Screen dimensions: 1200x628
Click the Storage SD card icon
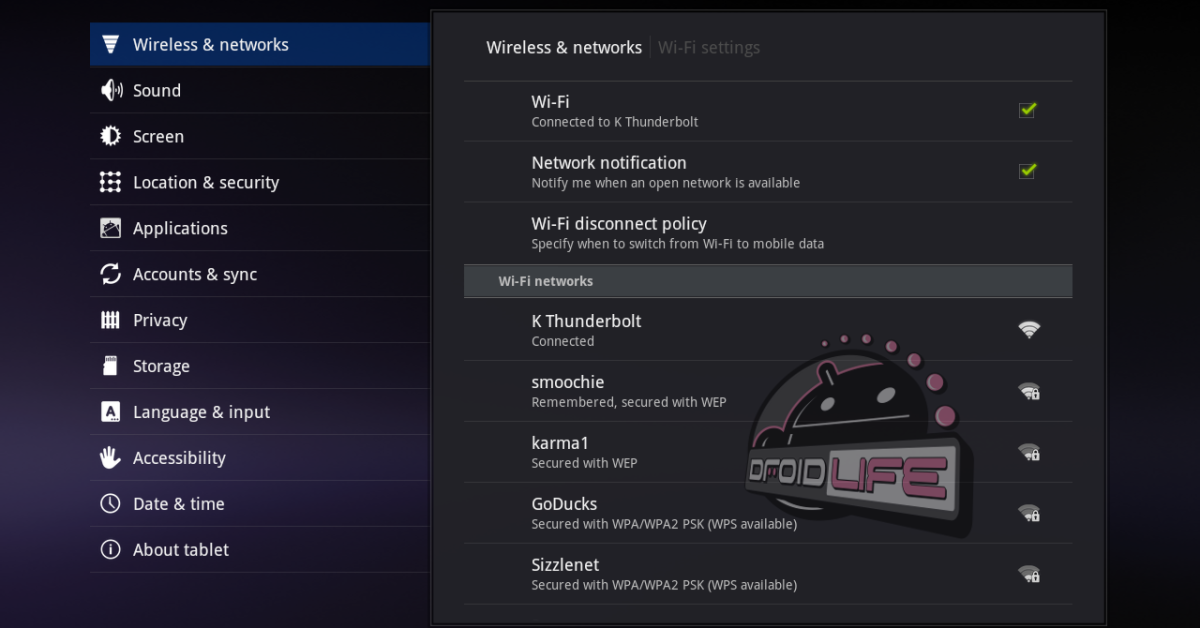111,367
